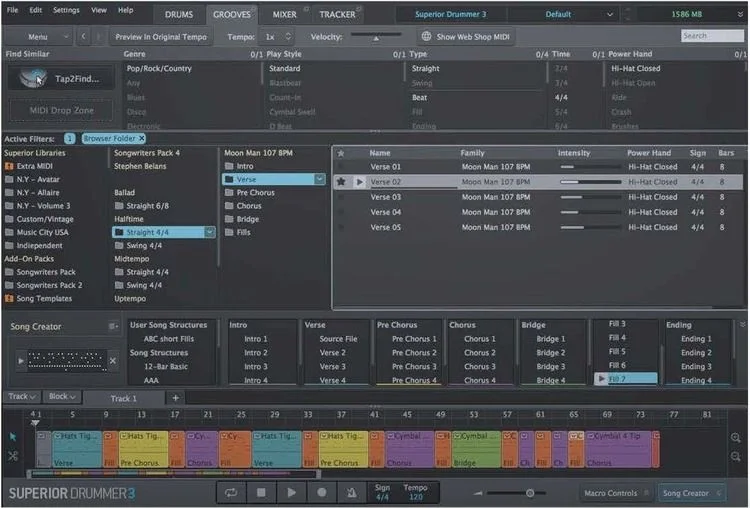Click the Tap2Find drum pad icon
The width and height of the screenshot is (750, 508).
click(x=33, y=78)
